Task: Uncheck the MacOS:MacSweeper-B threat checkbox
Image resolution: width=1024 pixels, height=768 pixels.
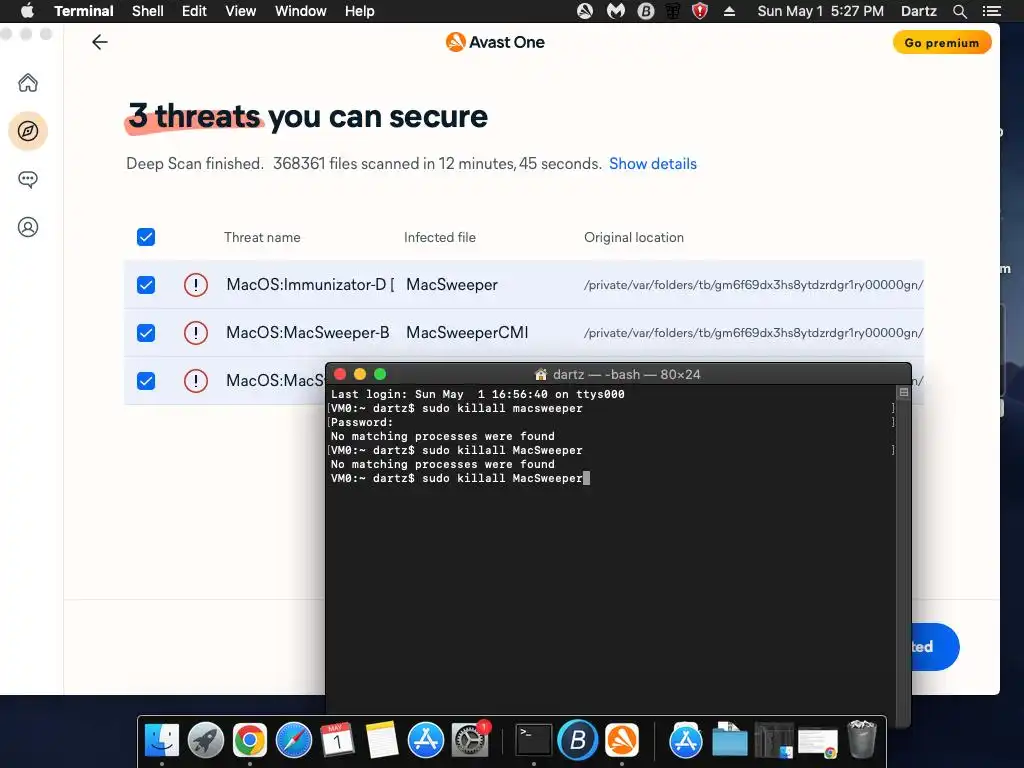Action: click(146, 333)
